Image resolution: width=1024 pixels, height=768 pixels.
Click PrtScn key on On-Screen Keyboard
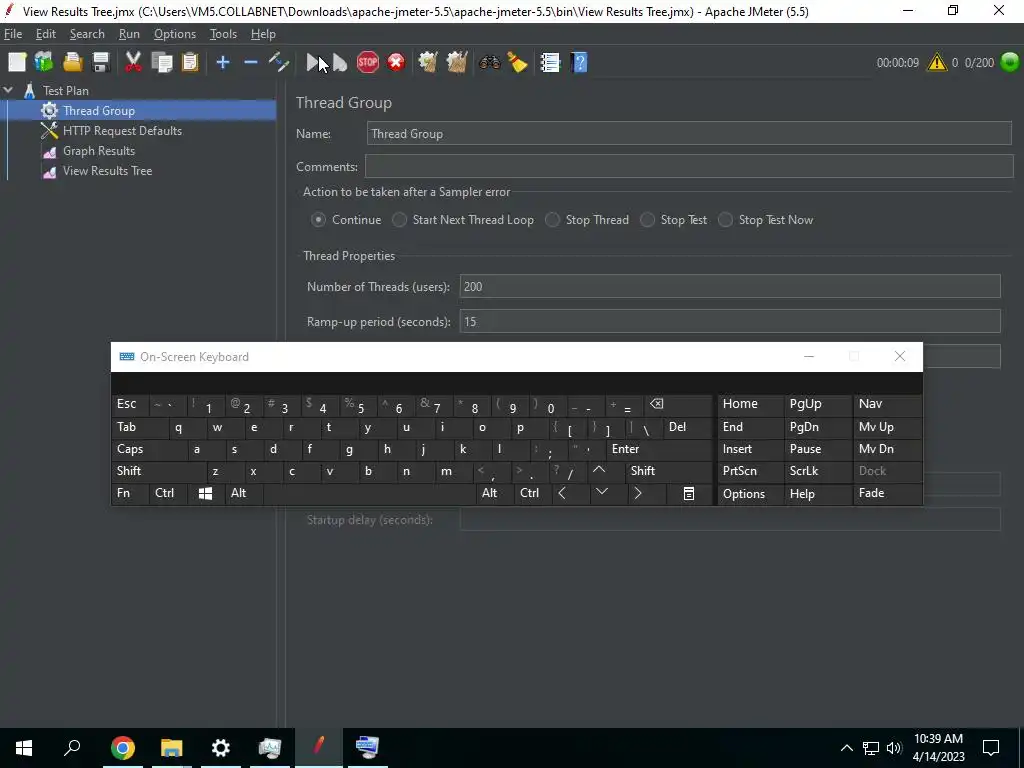pyautogui.click(x=750, y=472)
